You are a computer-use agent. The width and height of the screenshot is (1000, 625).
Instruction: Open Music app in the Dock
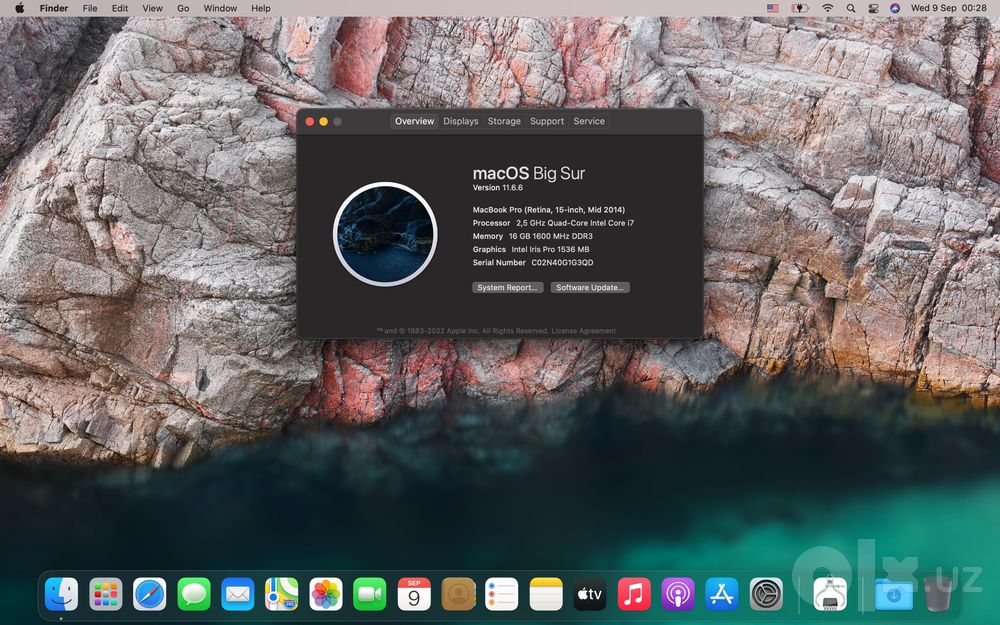(x=634, y=594)
